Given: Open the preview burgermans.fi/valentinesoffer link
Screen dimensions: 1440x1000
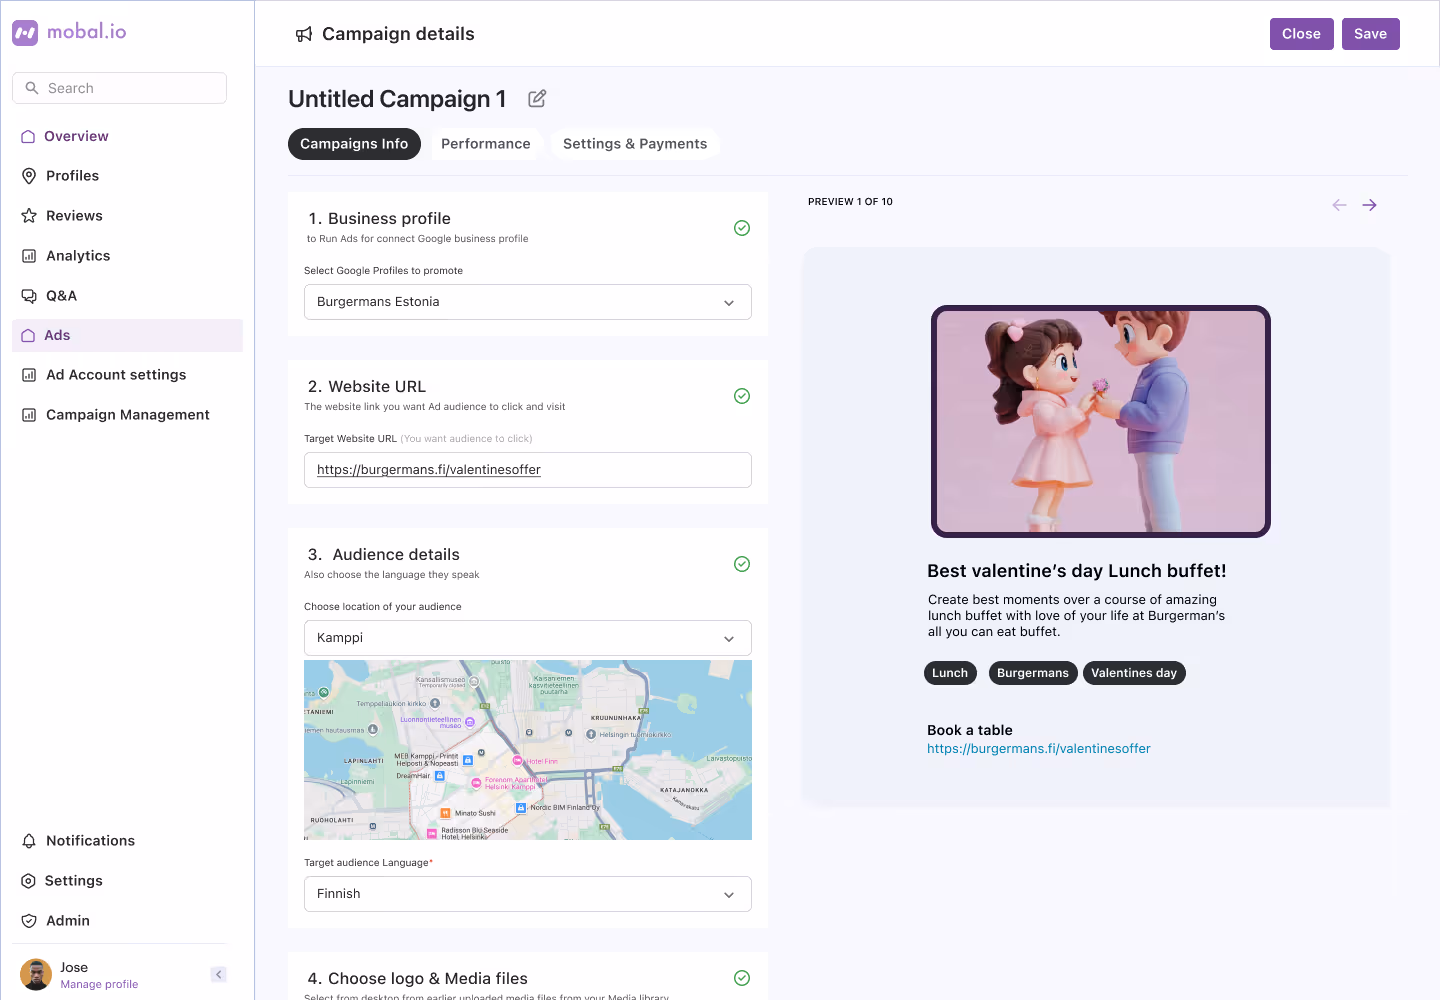Looking at the screenshot, I should (x=1039, y=749).
